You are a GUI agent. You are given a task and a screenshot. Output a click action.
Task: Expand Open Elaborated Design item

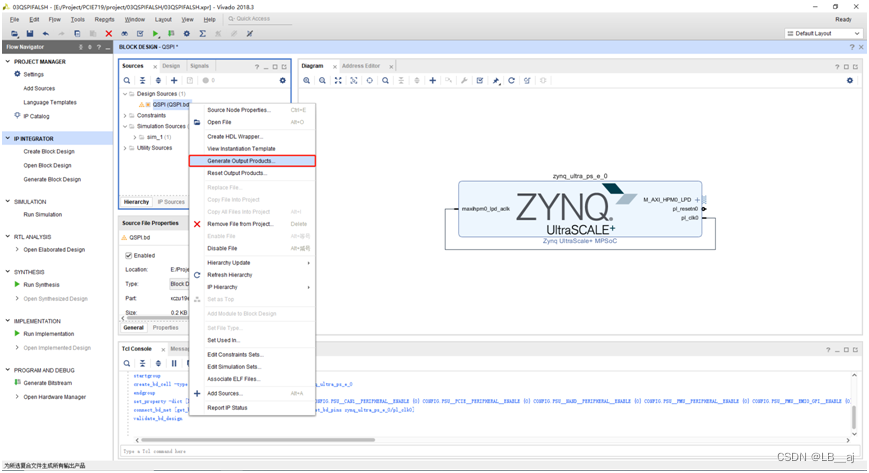(x=17, y=250)
